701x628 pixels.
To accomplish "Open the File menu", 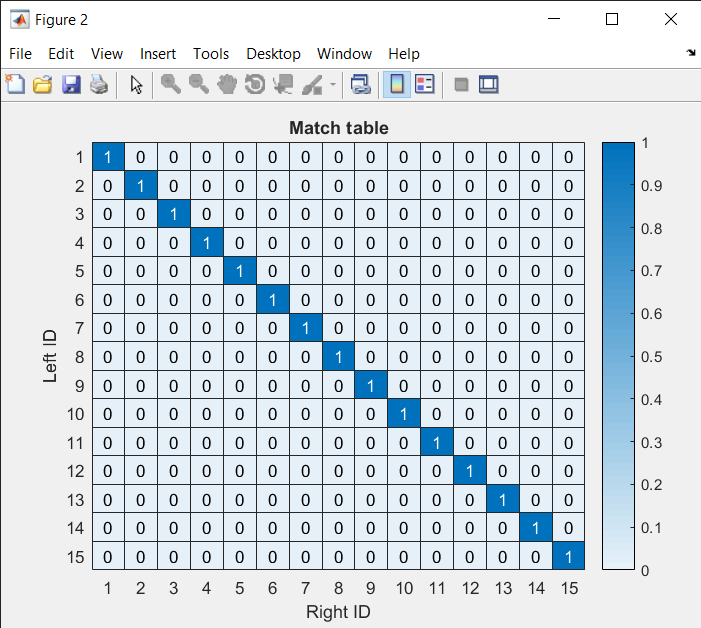I will [x=21, y=54].
